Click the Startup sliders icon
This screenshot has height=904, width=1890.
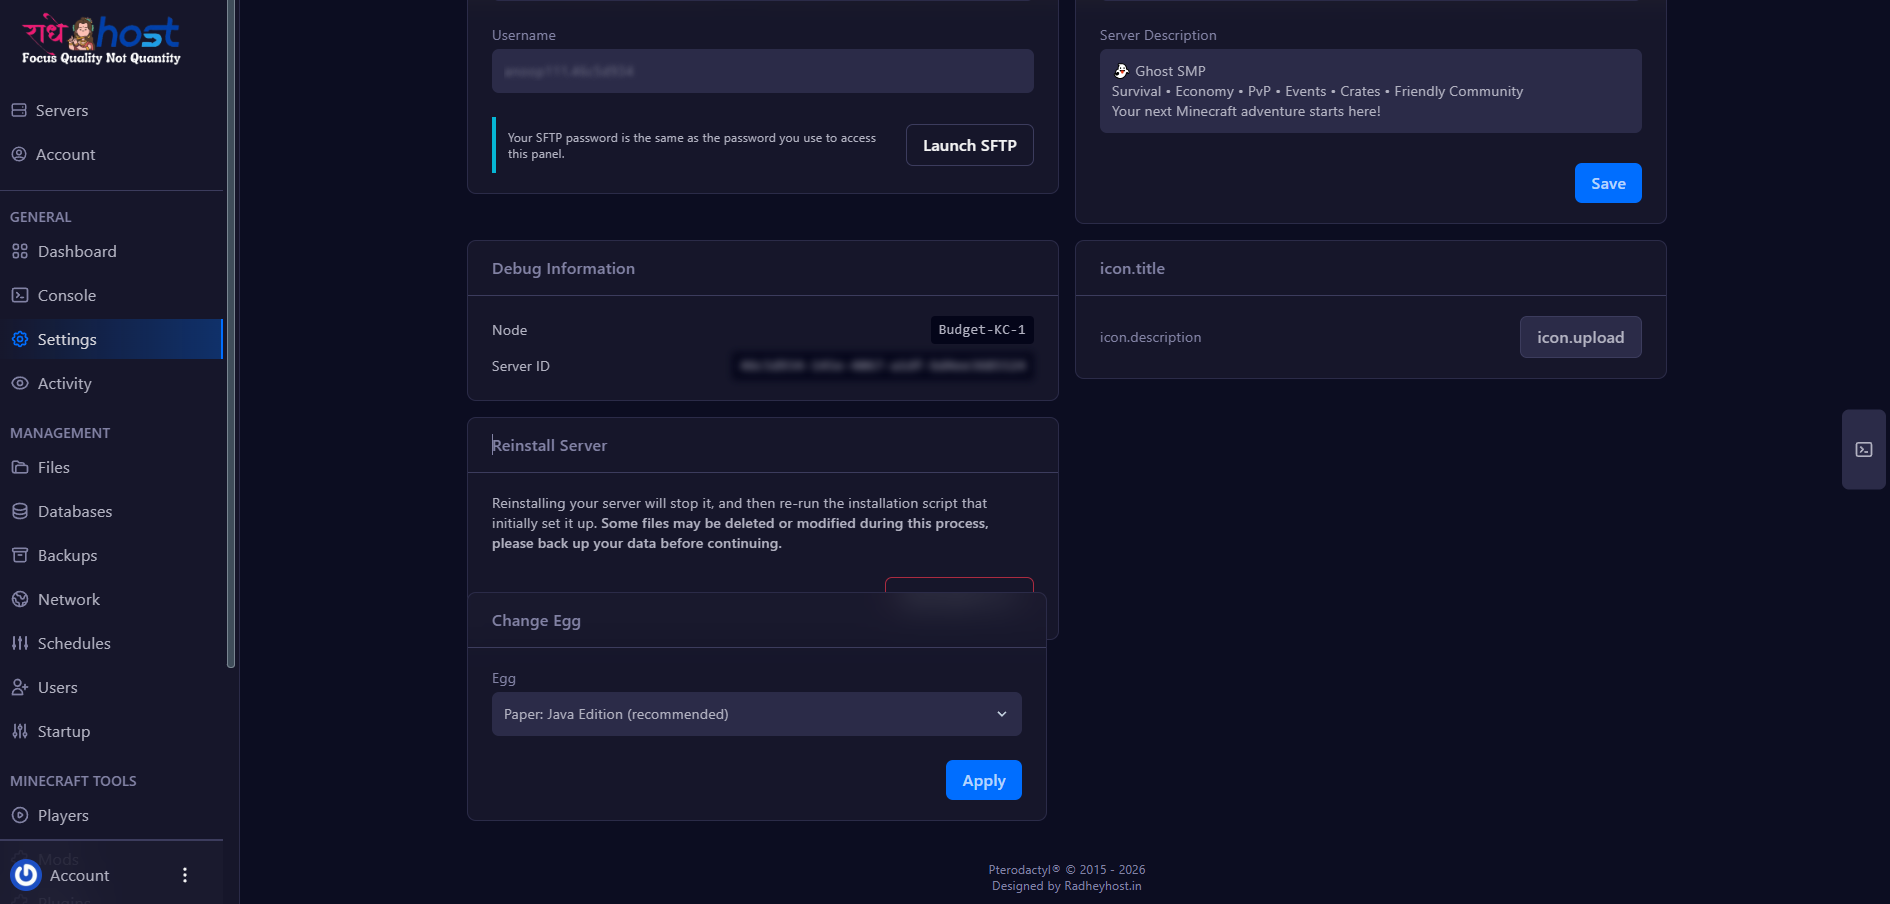[x=20, y=731]
